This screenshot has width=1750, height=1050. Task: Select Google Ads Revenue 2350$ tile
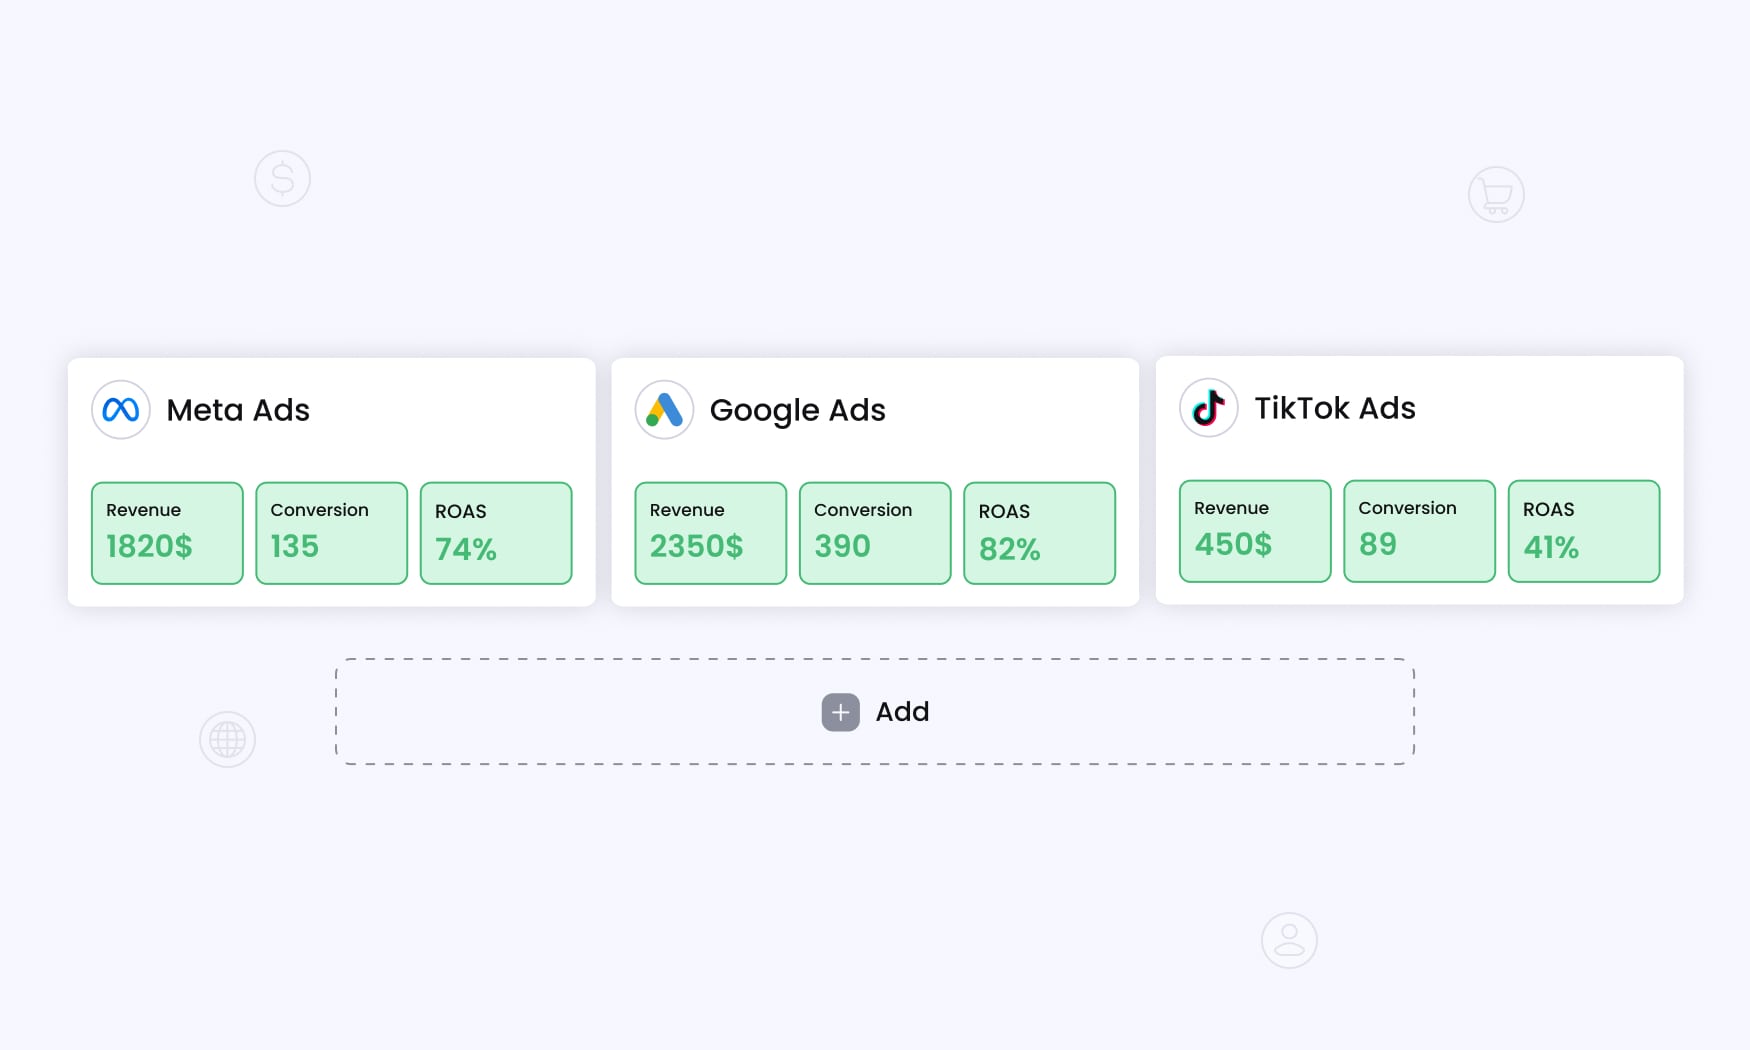[711, 533]
